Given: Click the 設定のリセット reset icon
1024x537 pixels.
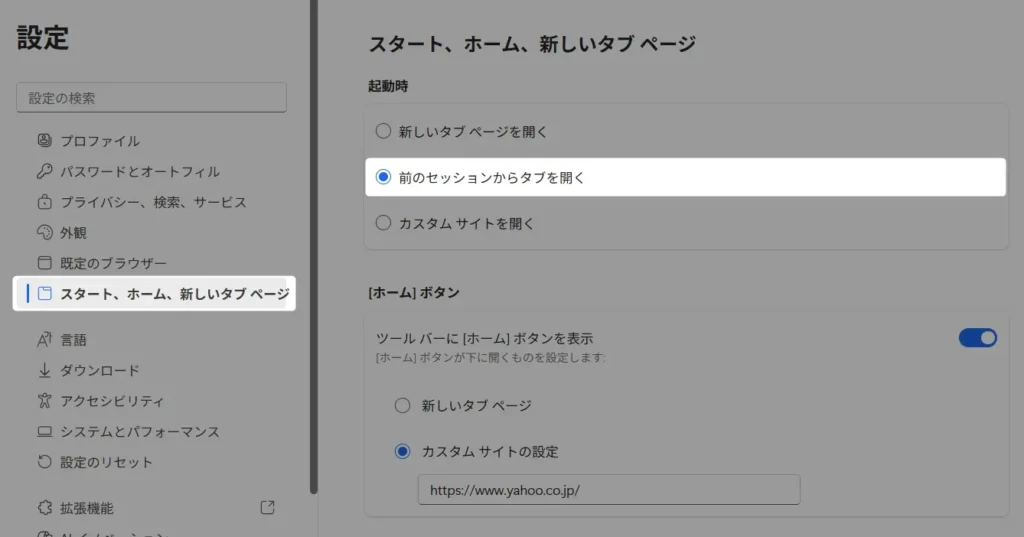Looking at the screenshot, I should (44, 462).
